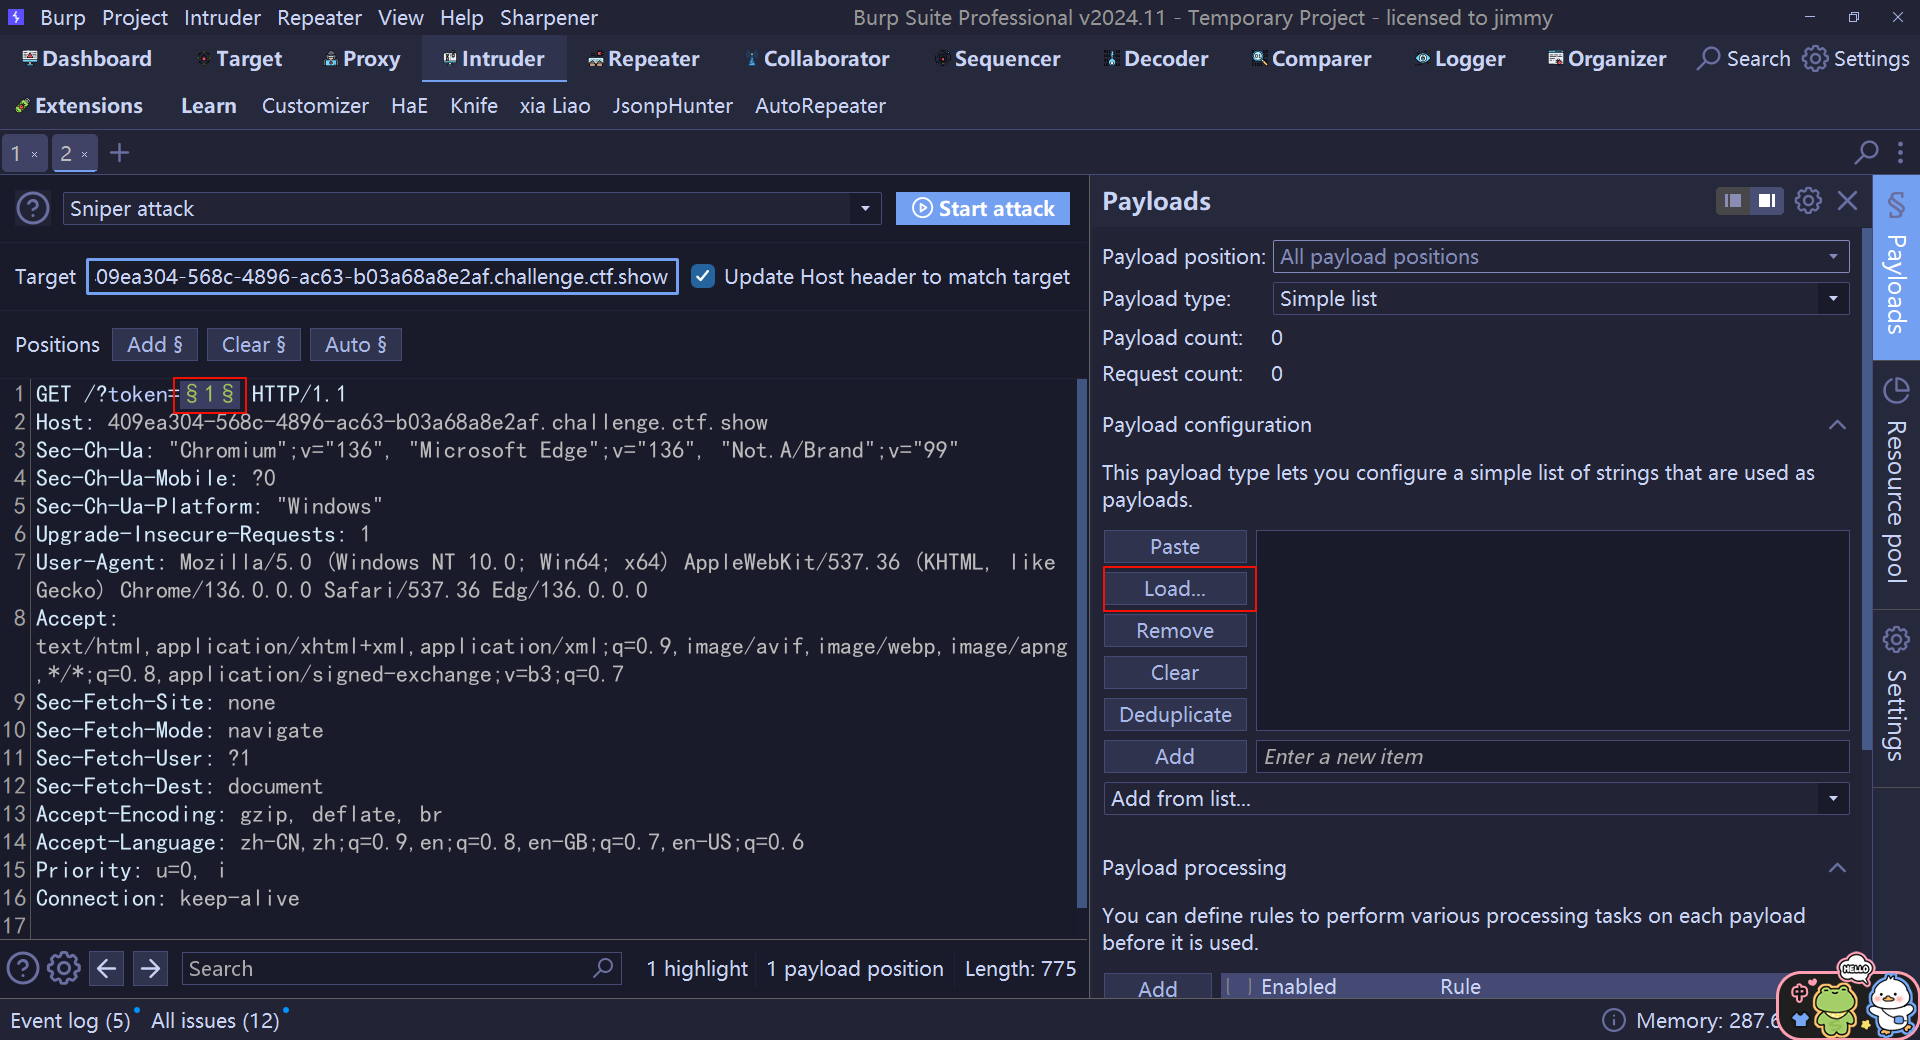
Task: Collapse the Payload configuration section
Action: 1837,425
